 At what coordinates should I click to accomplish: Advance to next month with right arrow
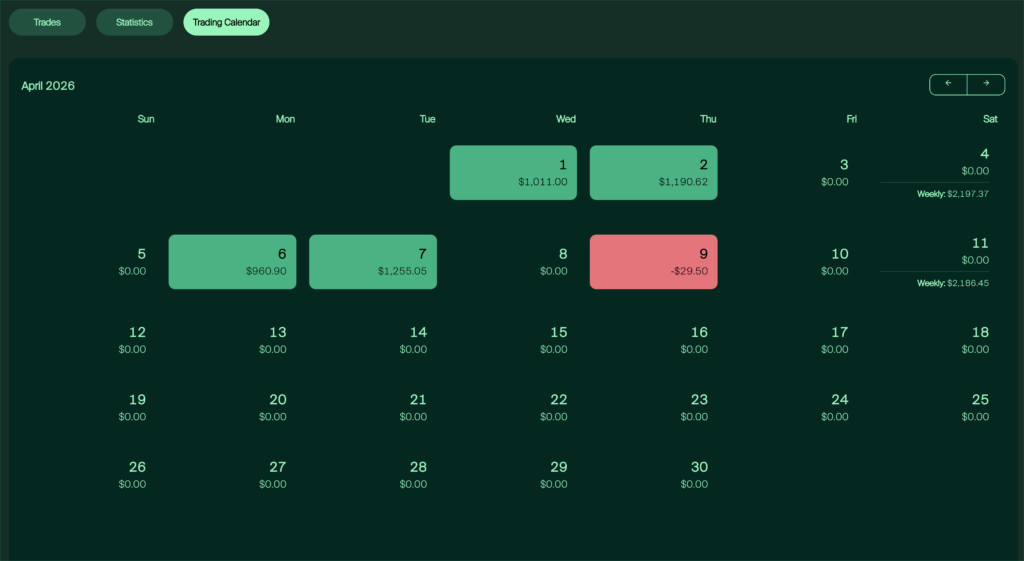tap(986, 84)
